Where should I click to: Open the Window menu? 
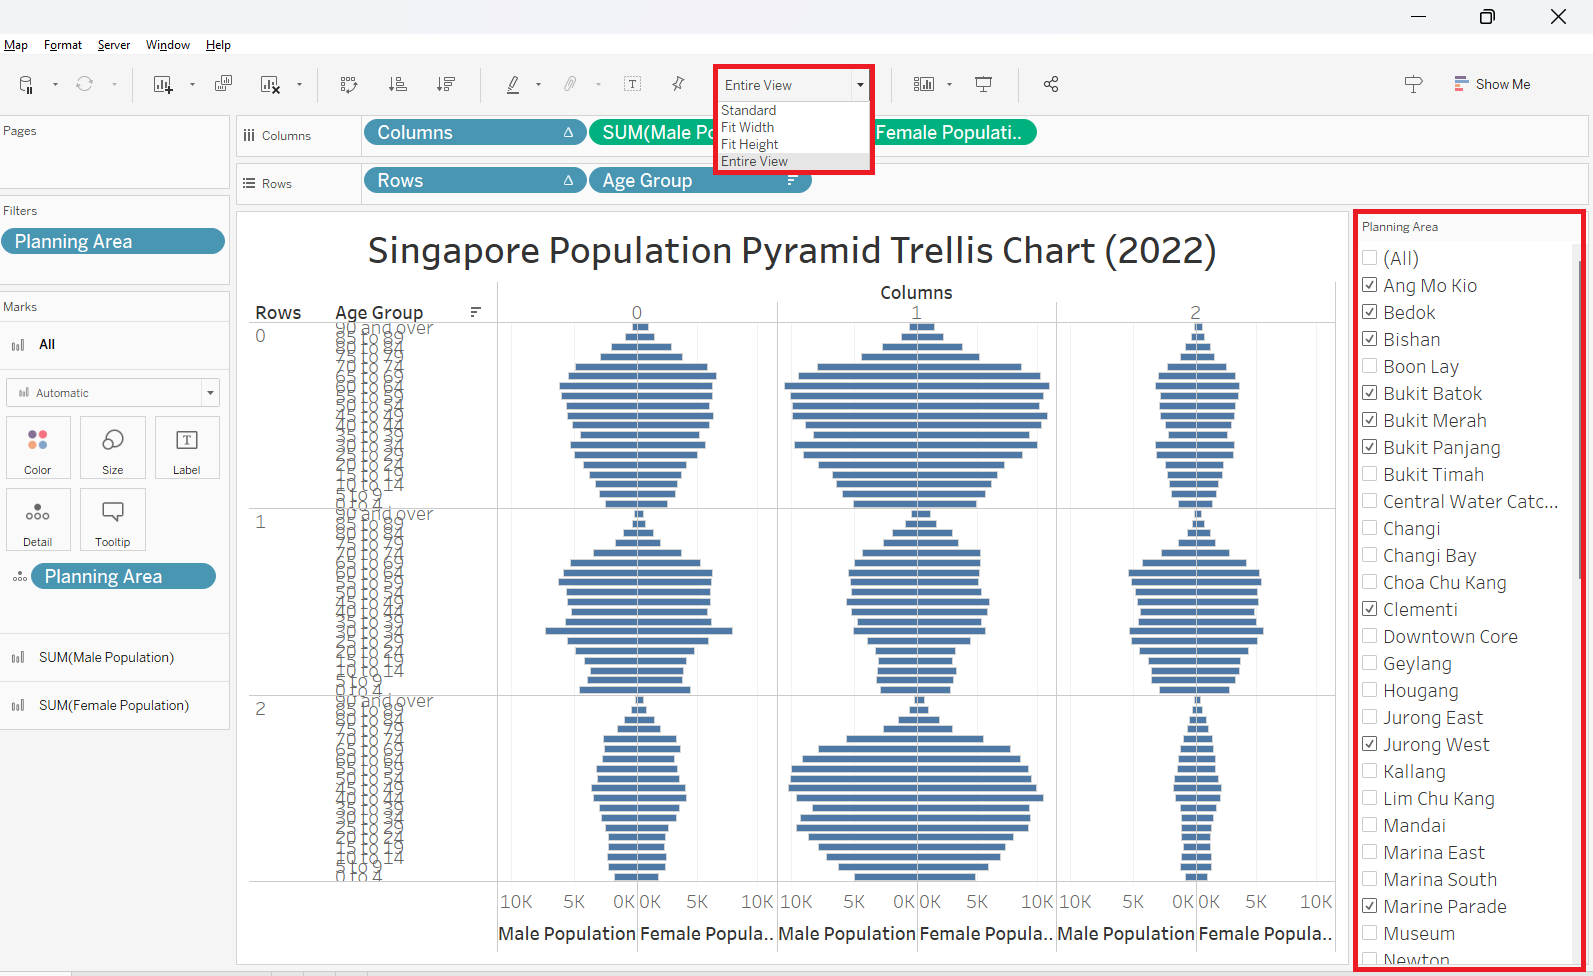tap(167, 45)
